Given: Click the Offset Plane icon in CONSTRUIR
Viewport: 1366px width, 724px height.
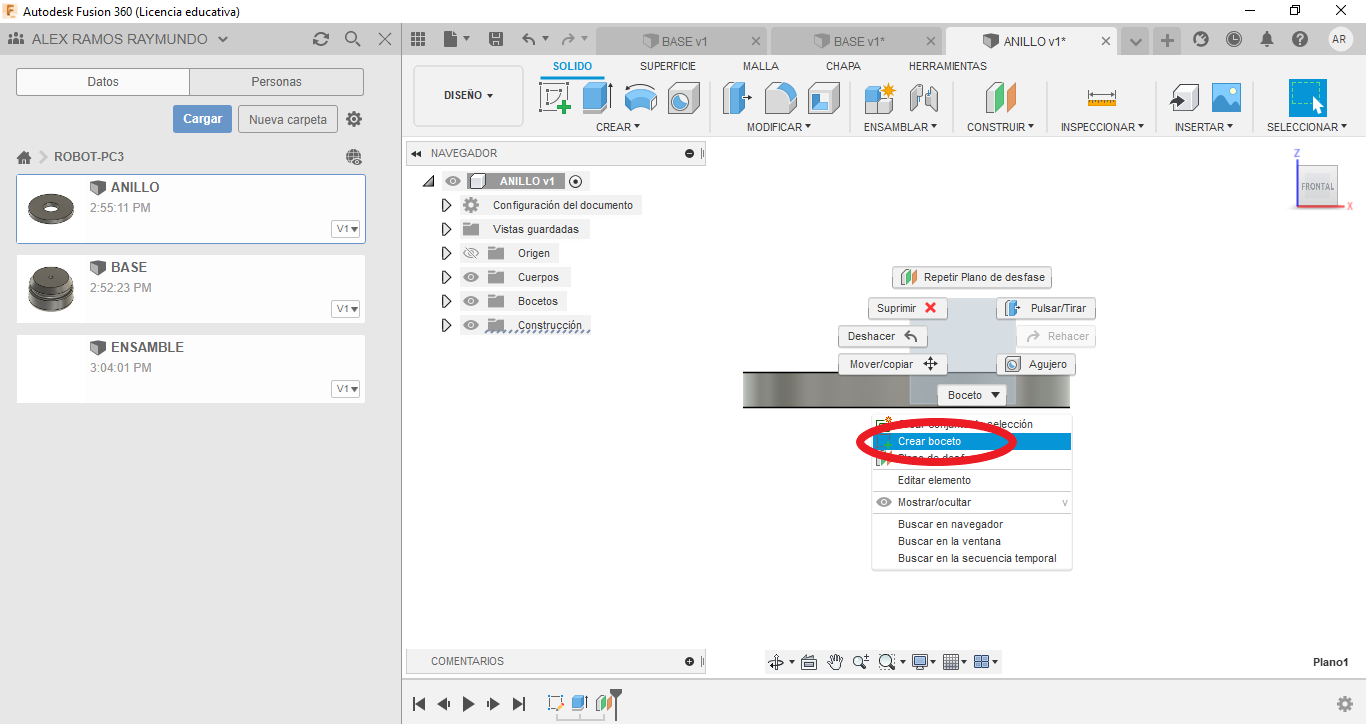Looking at the screenshot, I should [x=1000, y=98].
